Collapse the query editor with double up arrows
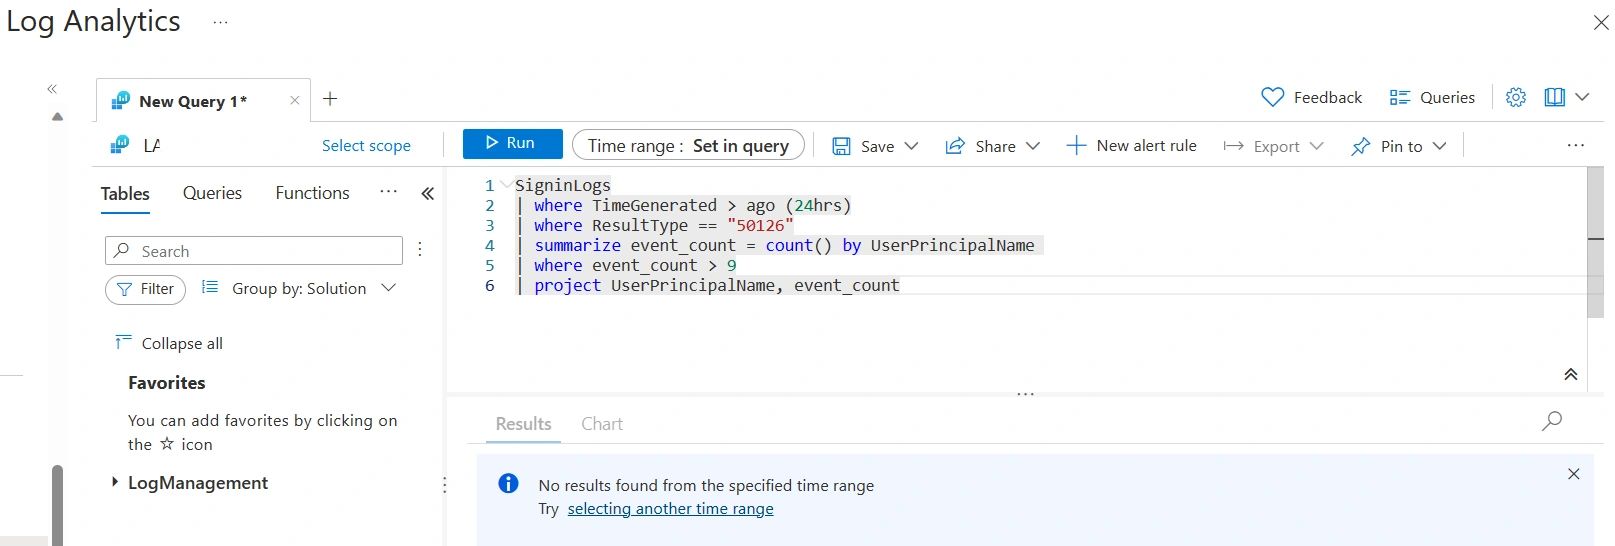 [1570, 374]
